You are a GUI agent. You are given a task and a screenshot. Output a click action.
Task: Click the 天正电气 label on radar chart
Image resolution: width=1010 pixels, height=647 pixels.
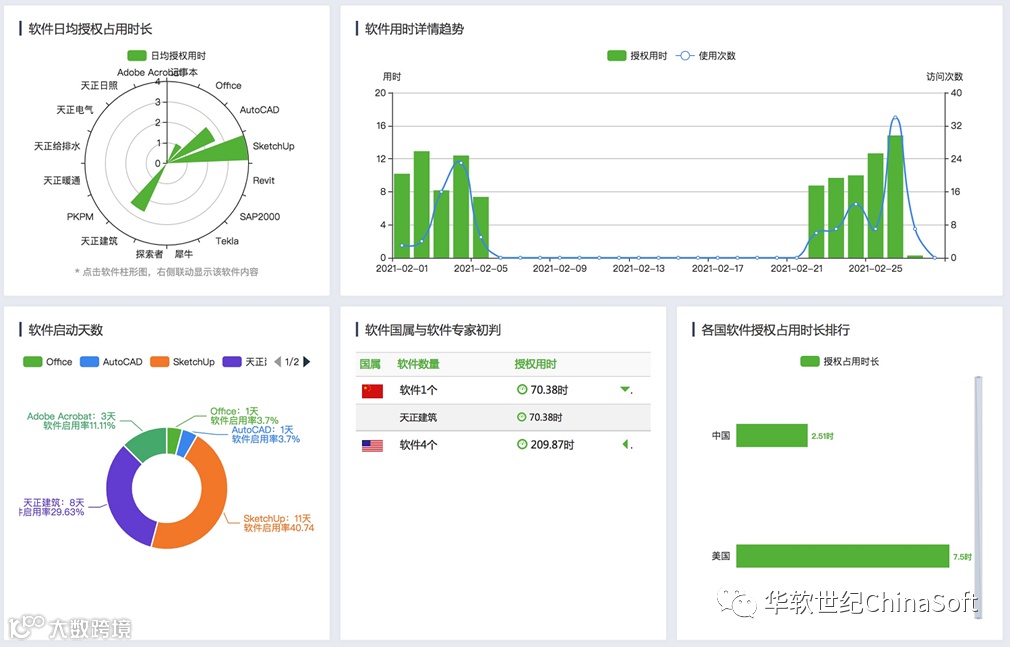[x=75, y=110]
